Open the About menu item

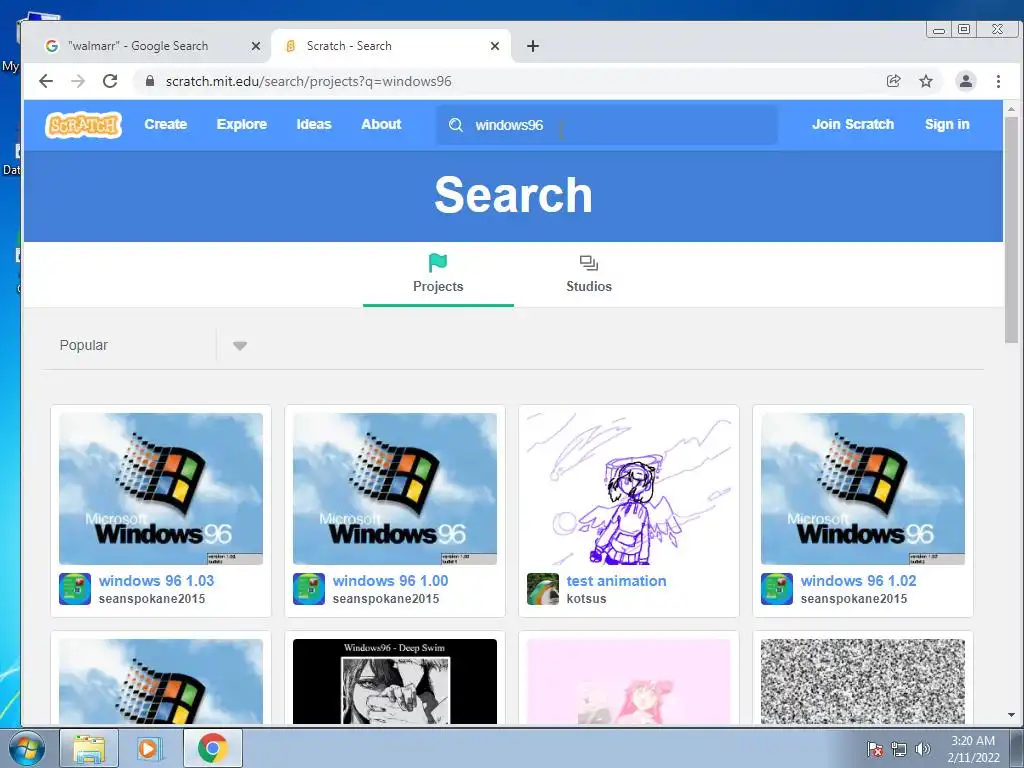(381, 124)
